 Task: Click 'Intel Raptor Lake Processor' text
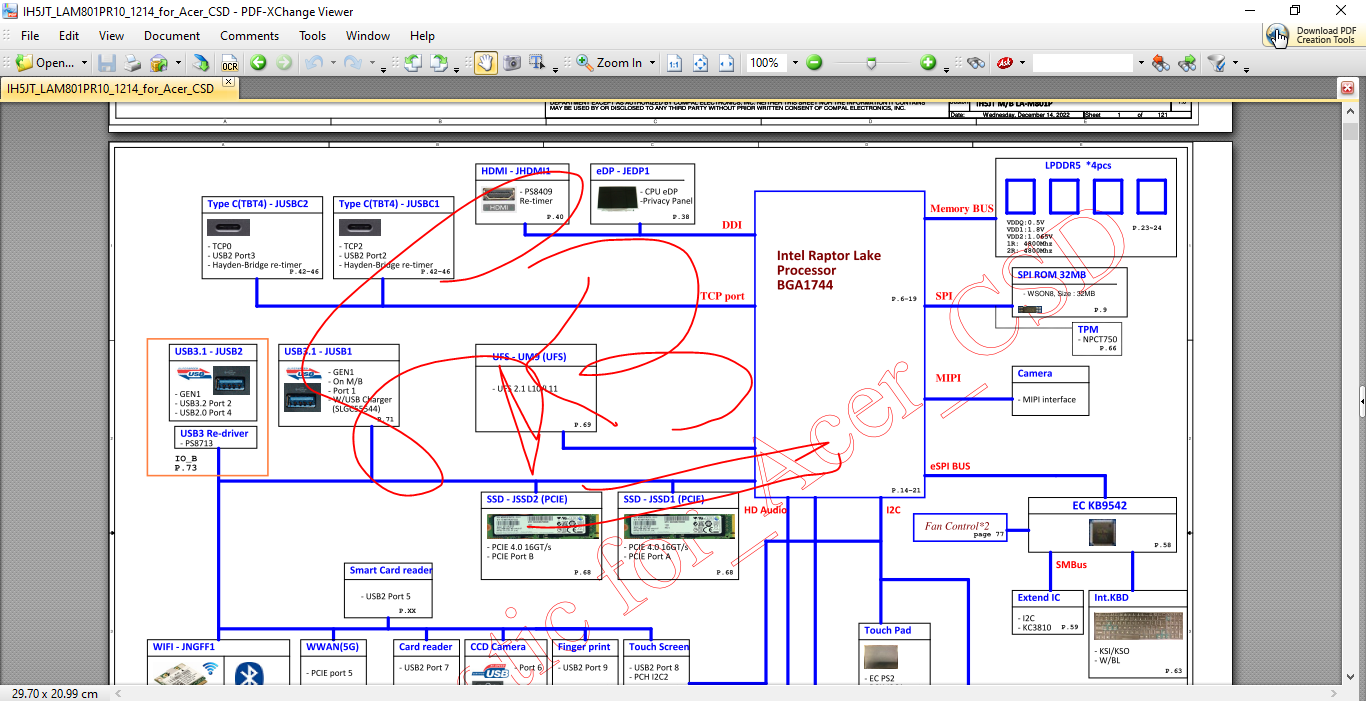click(829, 262)
